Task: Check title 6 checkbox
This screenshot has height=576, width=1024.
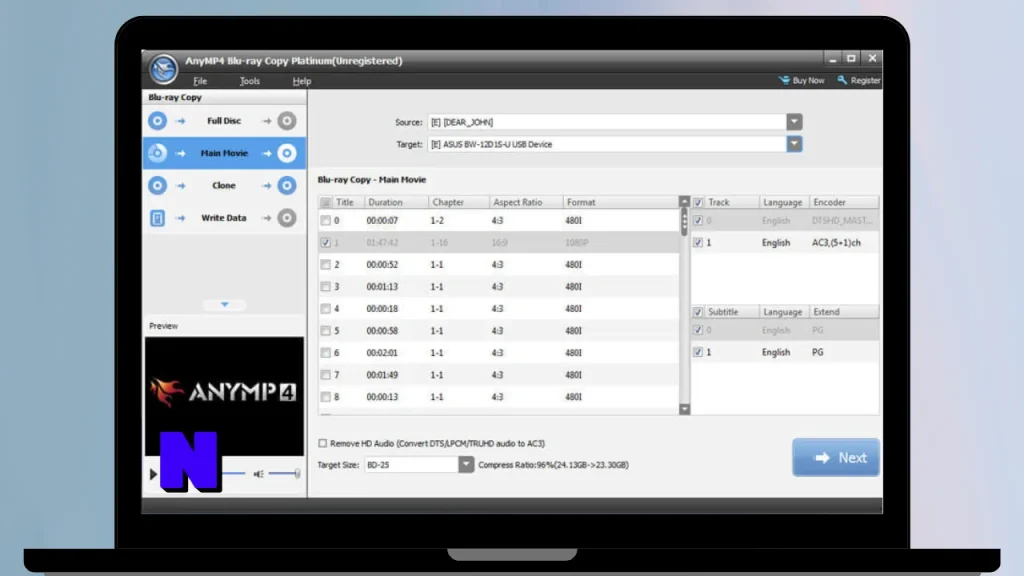Action: tap(325, 353)
